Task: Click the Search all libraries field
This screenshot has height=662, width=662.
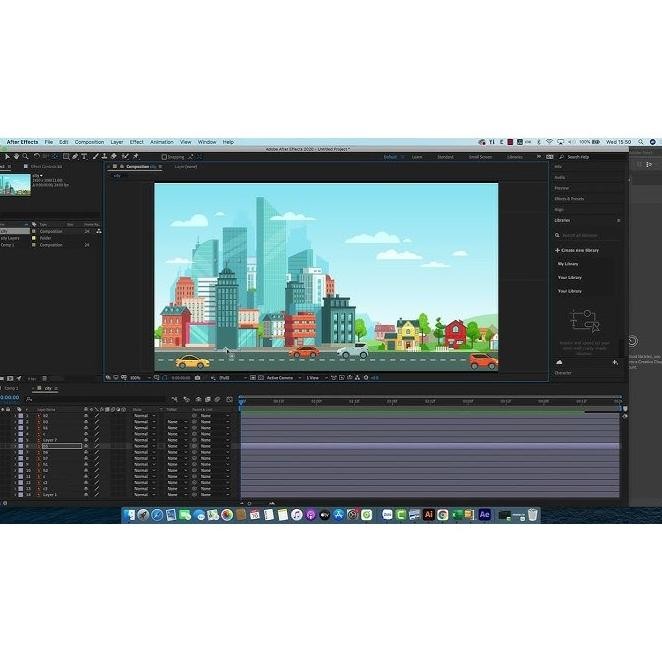Action: click(586, 235)
